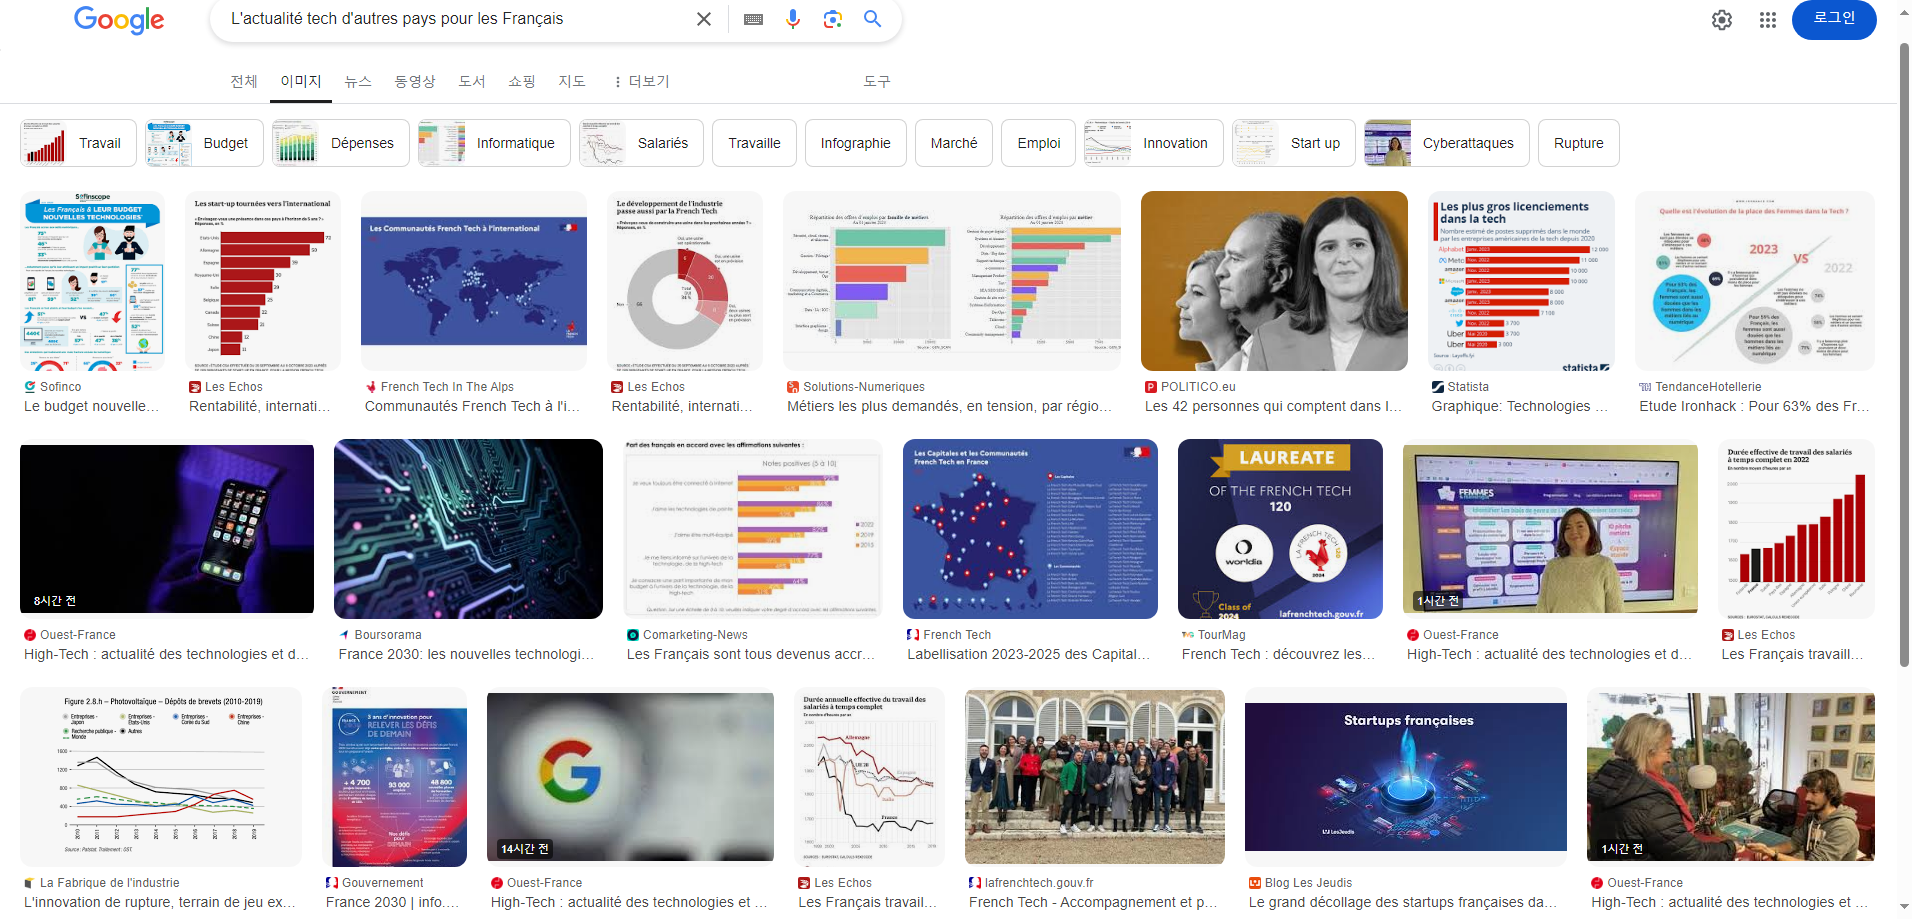The image size is (1912, 919).
Task: Open the Statista licenciements chart thumbnail
Action: pyautogui.click(x=1521, y=281)
